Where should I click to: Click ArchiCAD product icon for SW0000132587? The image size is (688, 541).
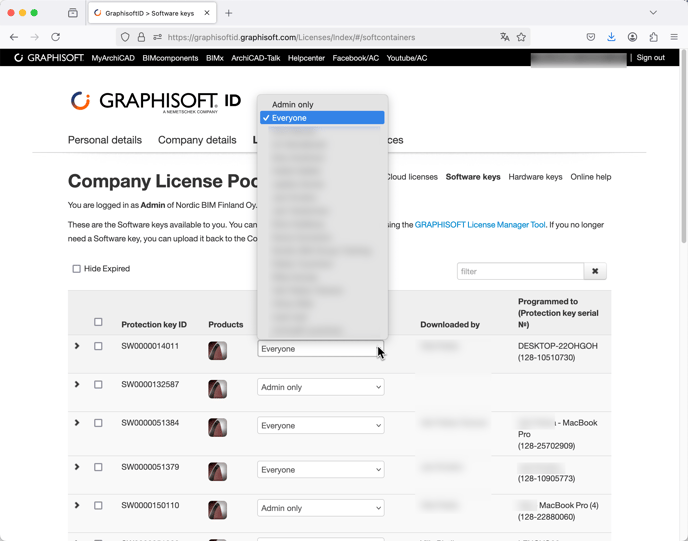[218, 389]
